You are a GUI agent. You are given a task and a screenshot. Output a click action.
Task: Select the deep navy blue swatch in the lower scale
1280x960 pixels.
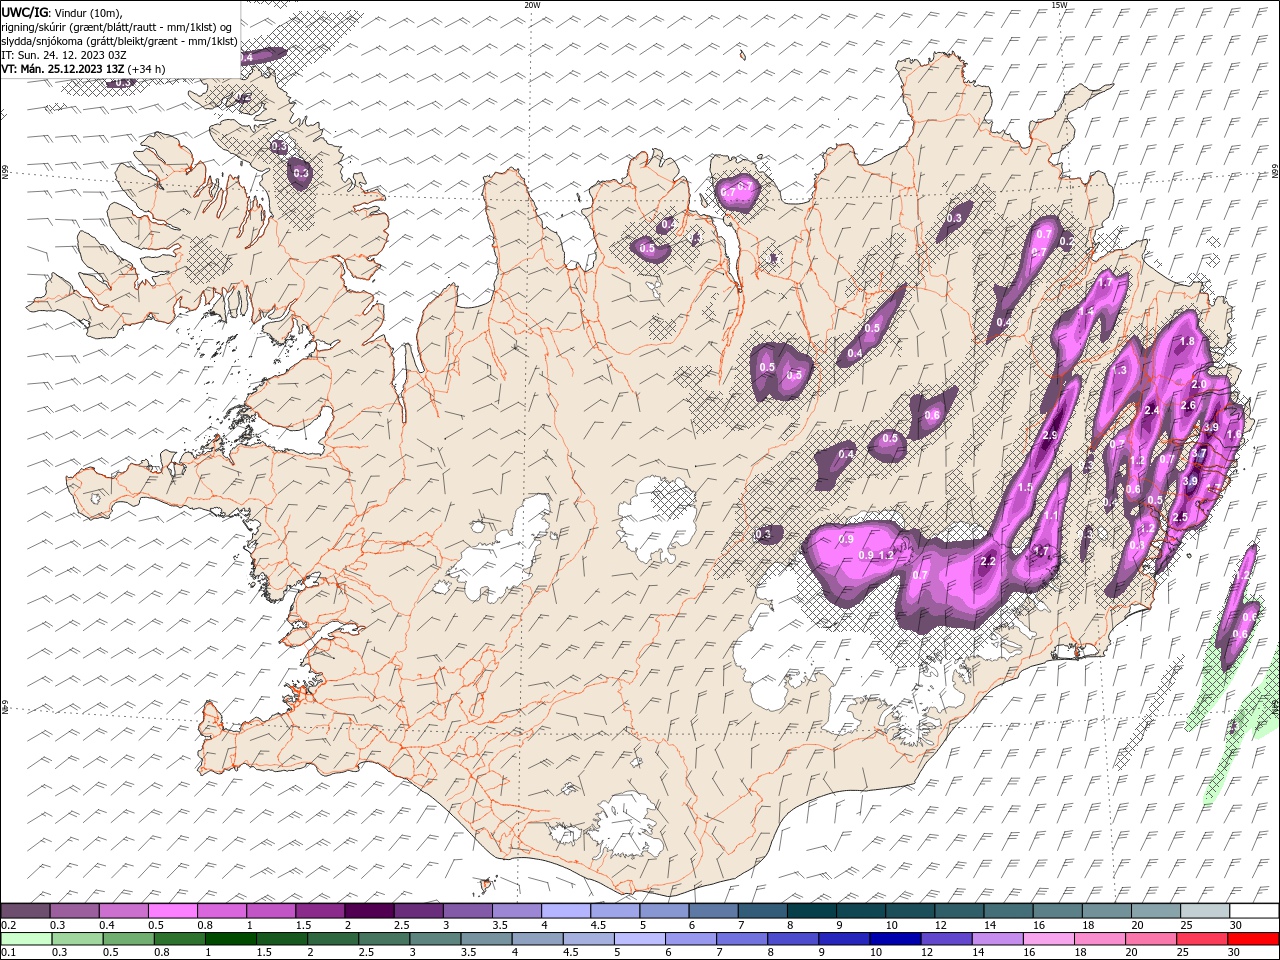894,939
